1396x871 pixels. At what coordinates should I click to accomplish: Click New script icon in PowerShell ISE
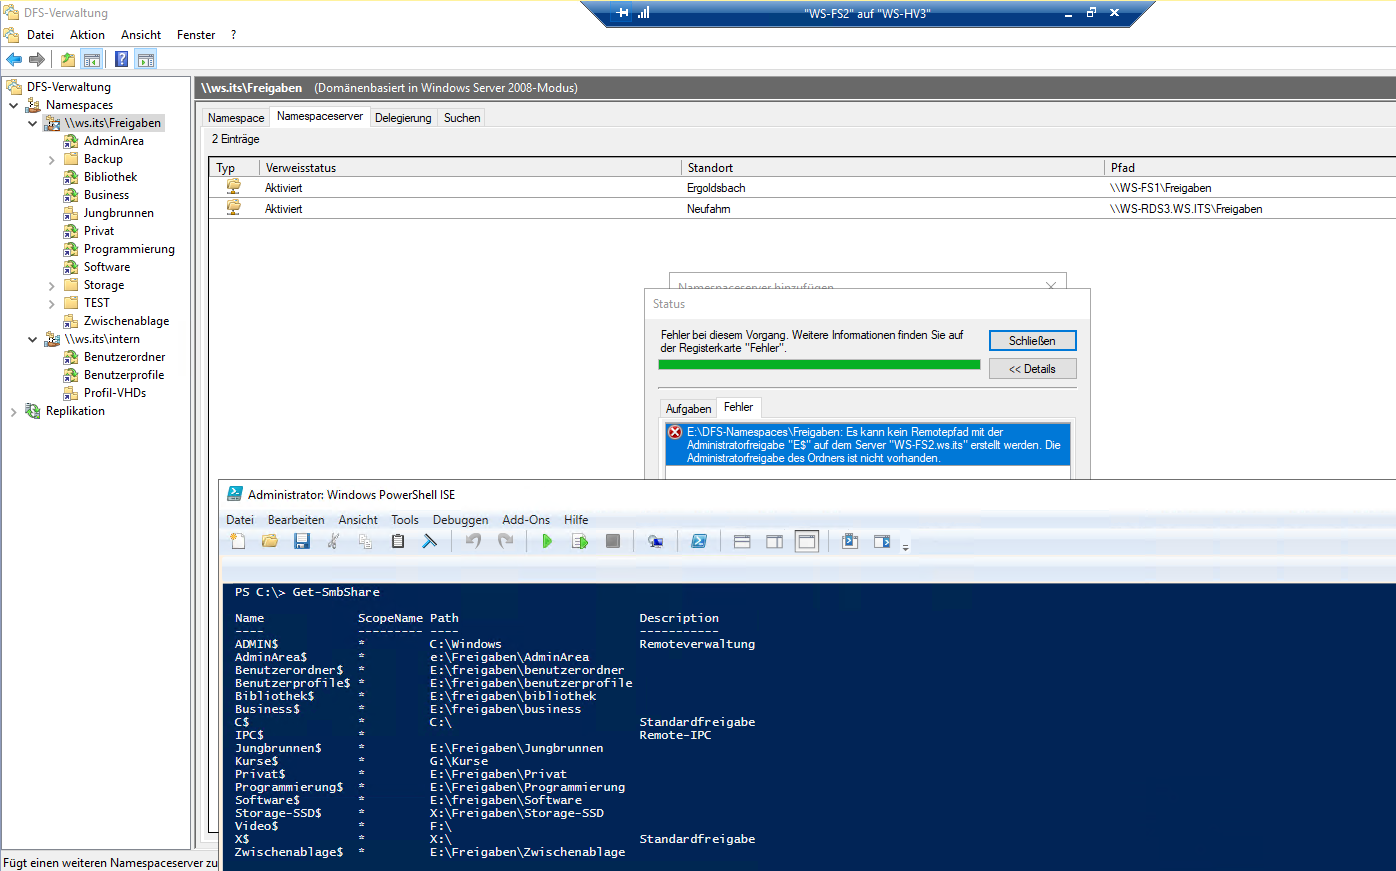pos(238,541)
